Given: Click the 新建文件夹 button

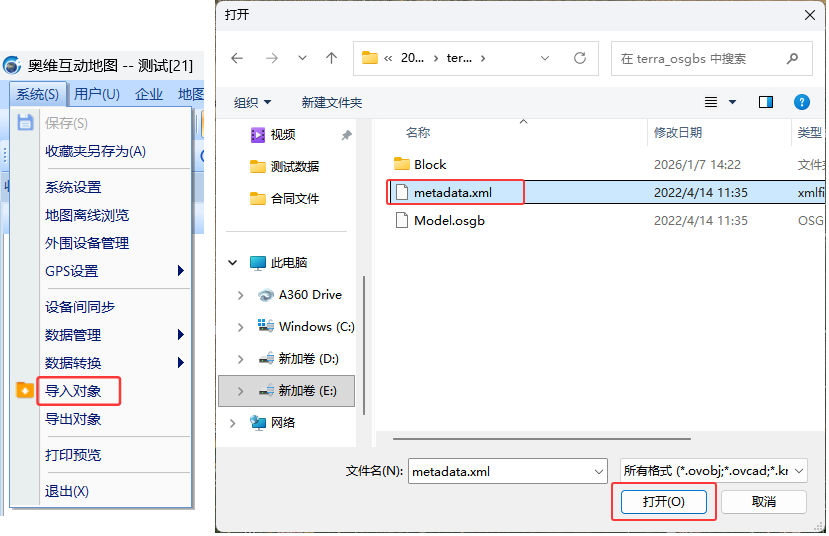Looking at the screenshot, I should click(x=331, y=103).
